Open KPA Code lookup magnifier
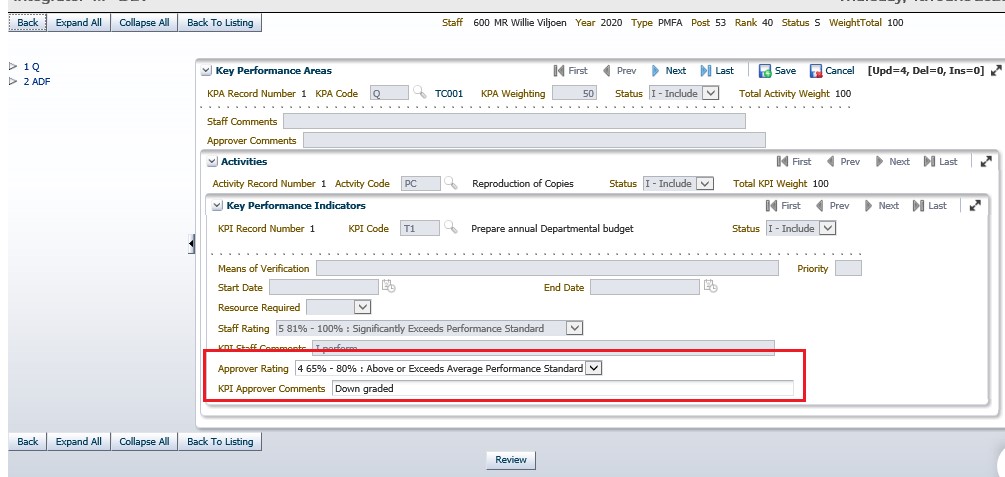The width and height of the screenshot is (1005, 477). (420, 93)
